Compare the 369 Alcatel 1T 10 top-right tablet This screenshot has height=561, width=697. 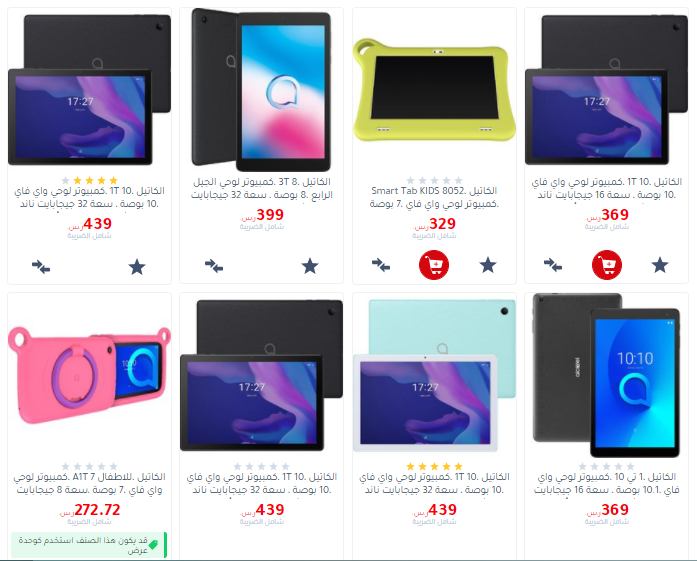(x=553, y=265)
